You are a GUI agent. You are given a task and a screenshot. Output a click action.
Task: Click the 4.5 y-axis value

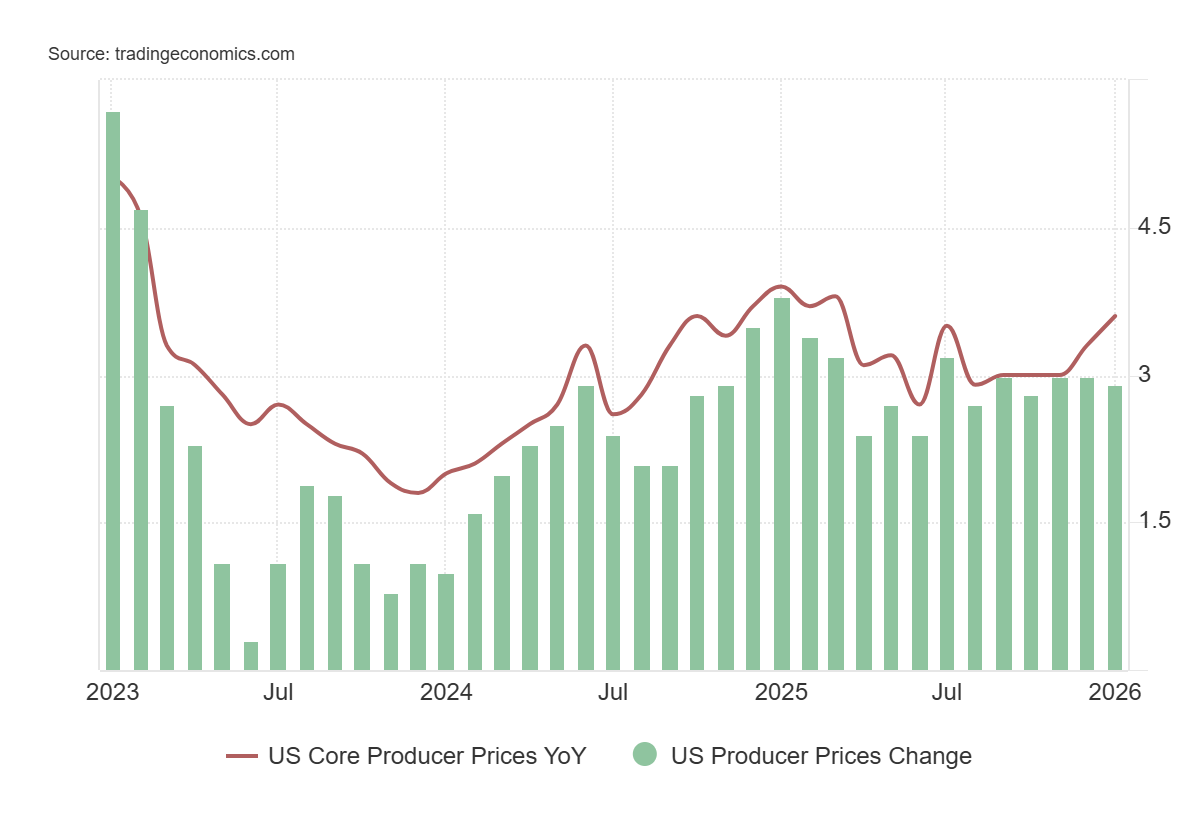(1154, 227)
